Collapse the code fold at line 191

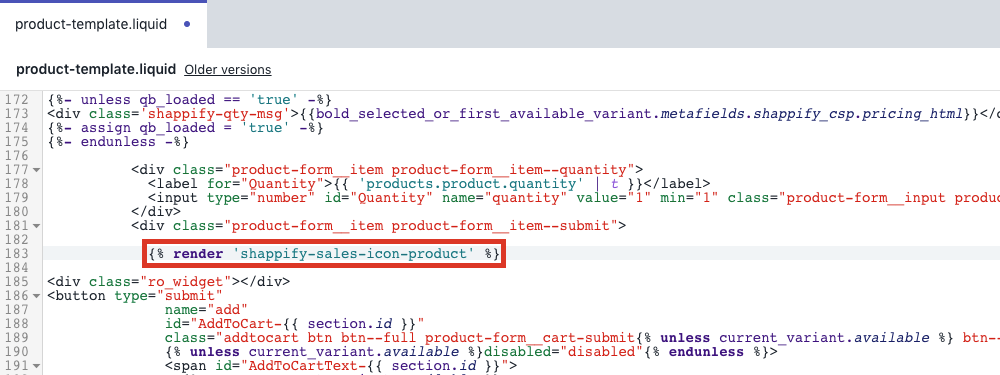[36, 366]
